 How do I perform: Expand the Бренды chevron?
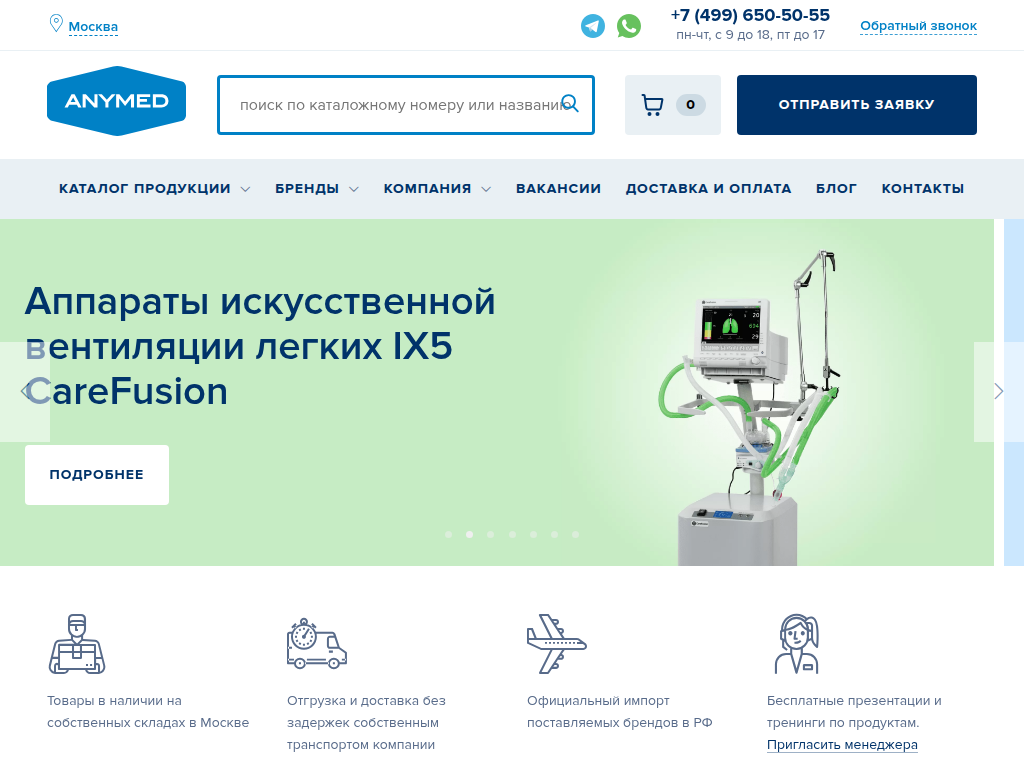[353, 189]
